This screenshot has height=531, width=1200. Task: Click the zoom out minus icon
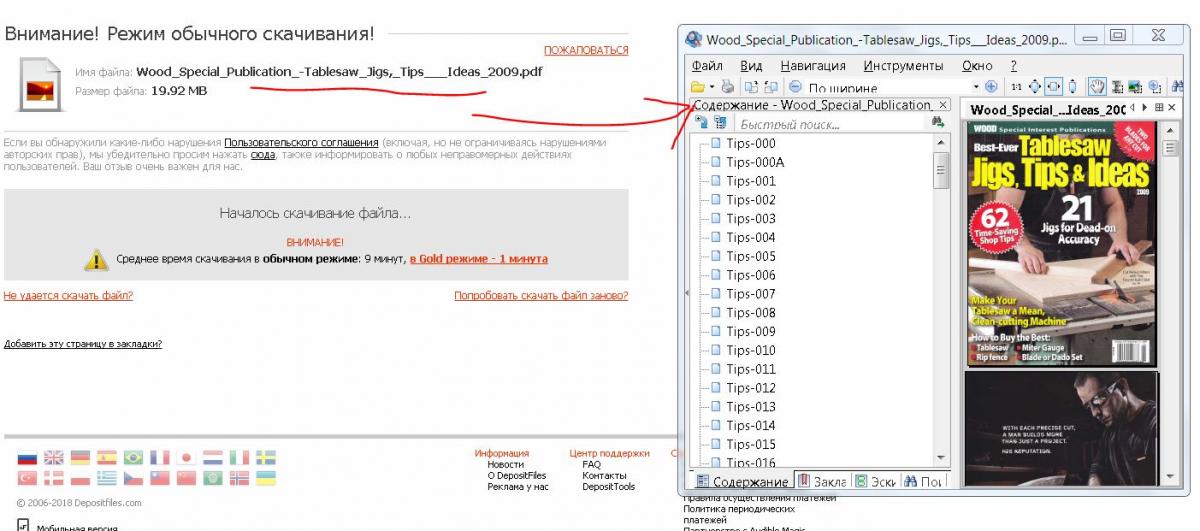pyautogui.click(x=795, y=87)
